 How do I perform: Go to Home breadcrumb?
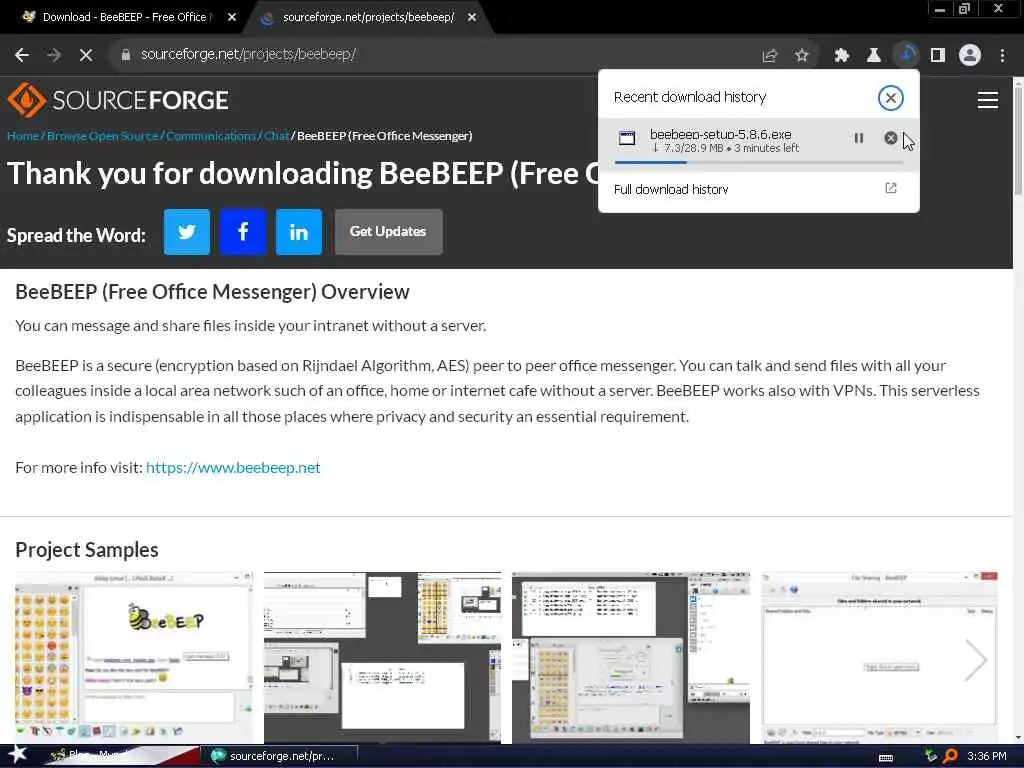[23, 136]
